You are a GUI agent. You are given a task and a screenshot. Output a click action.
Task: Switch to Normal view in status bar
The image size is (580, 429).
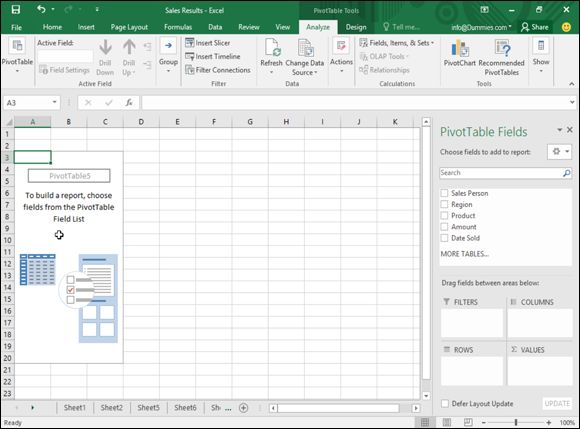(425, 422)
